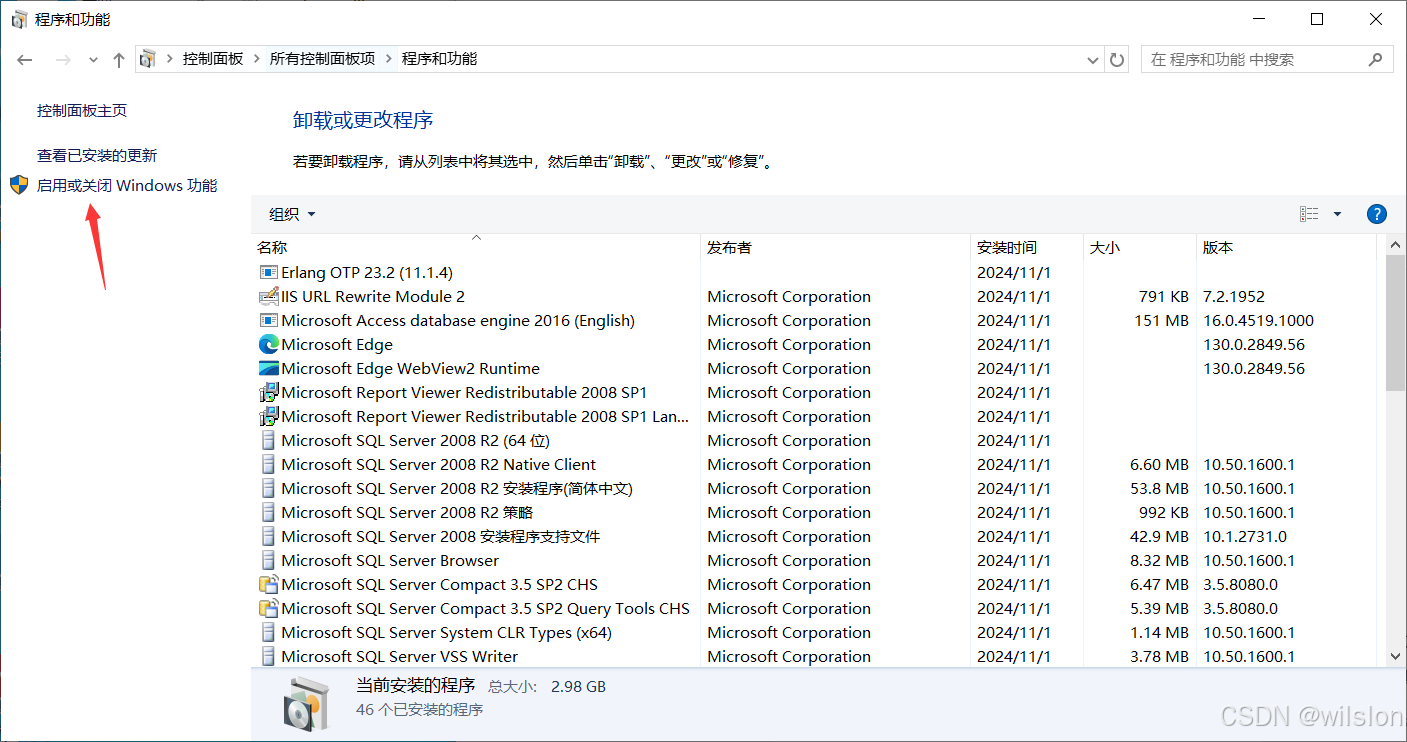Sort the list by 安装时间 column header

(x=1027, y=247)
